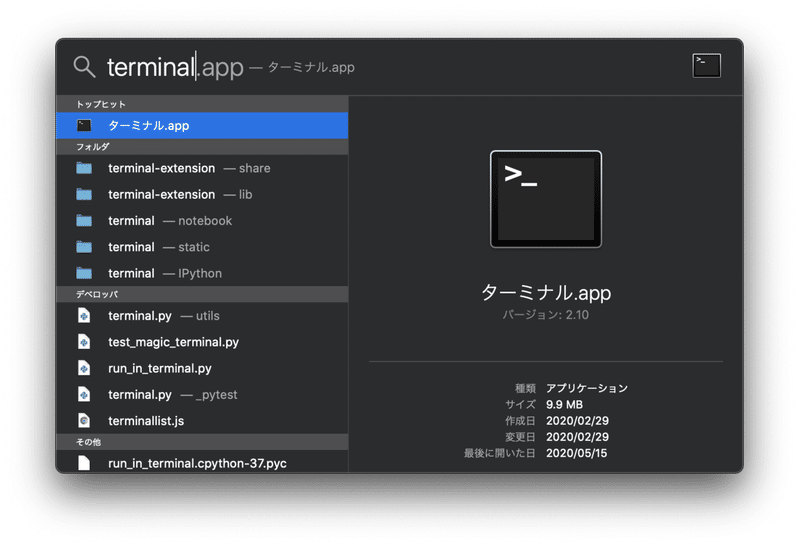This screenshot has width=800, height=548.
Task: Click the ターミナル.app title in preview pane
Action: 546,293
